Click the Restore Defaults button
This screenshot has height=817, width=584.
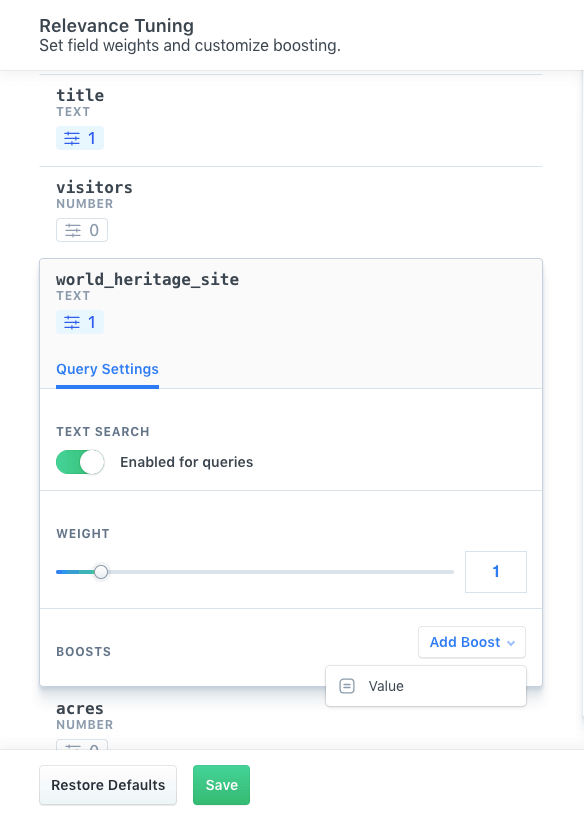107,785
